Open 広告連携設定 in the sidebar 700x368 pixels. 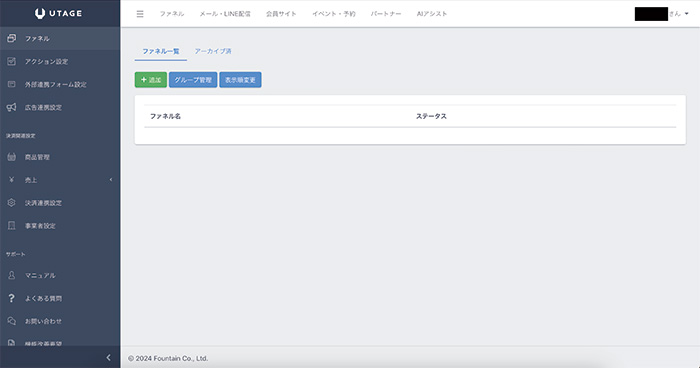click(x=60, y=107)
